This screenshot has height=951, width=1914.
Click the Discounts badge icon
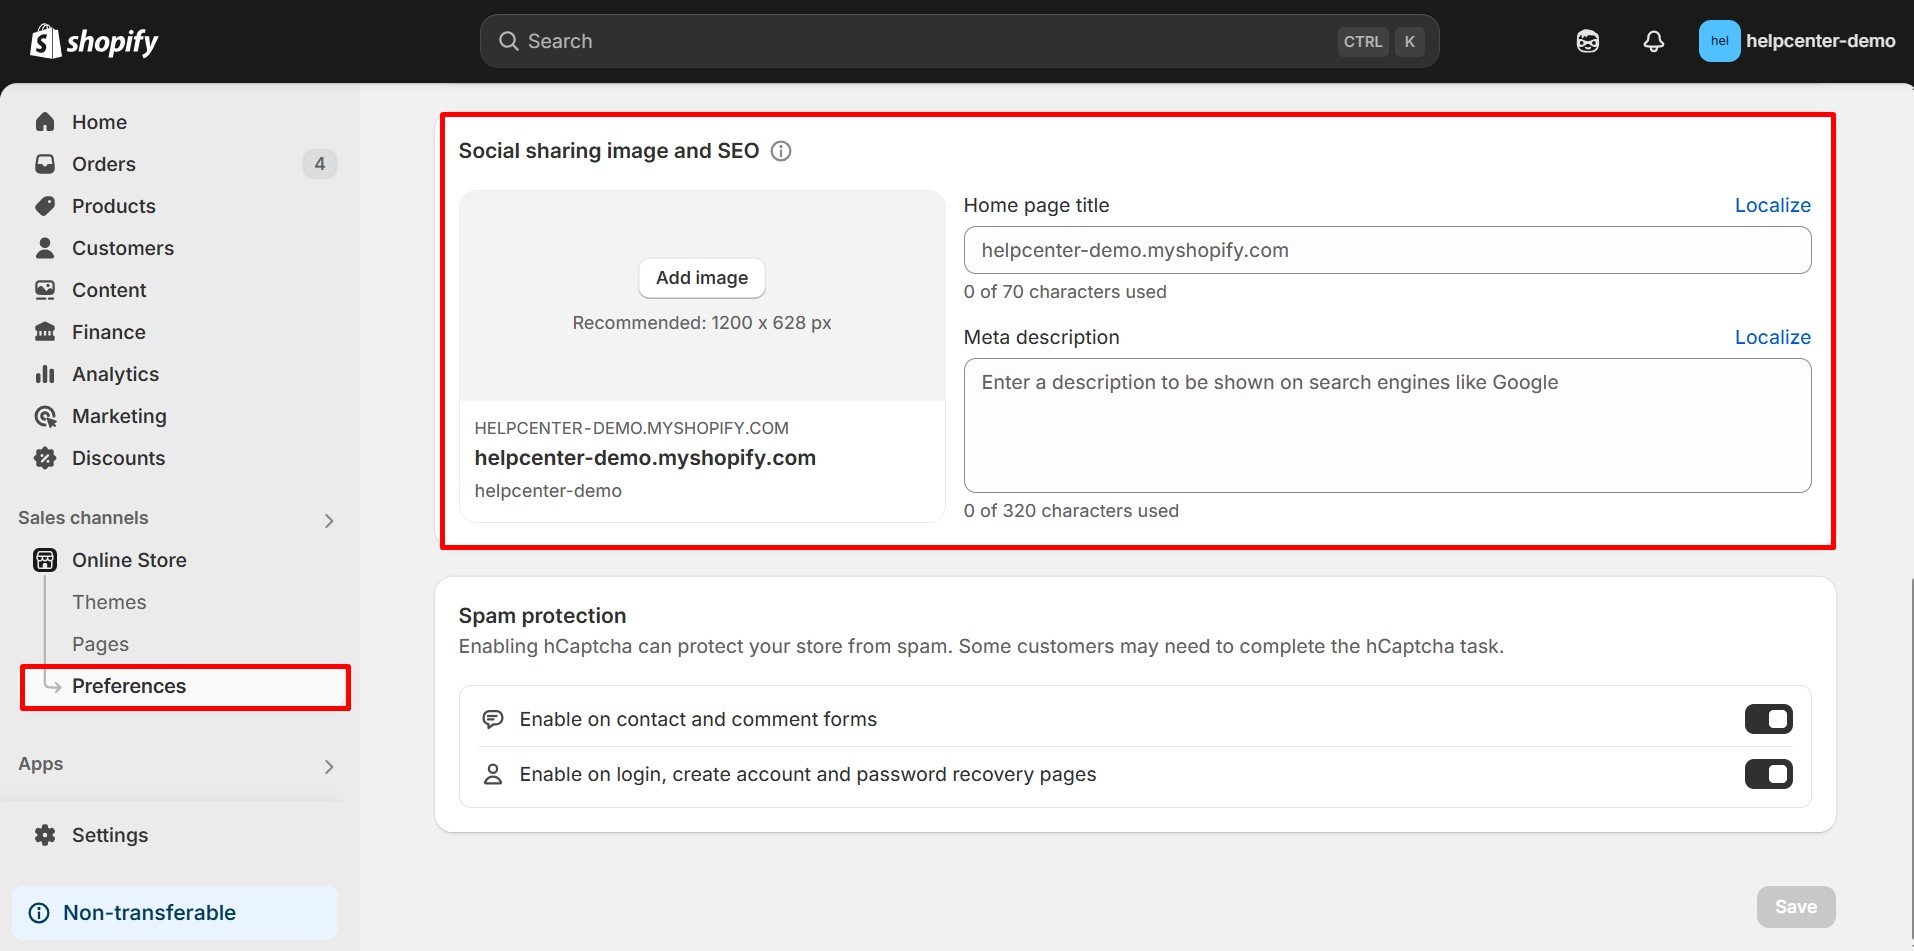point(45,458)
